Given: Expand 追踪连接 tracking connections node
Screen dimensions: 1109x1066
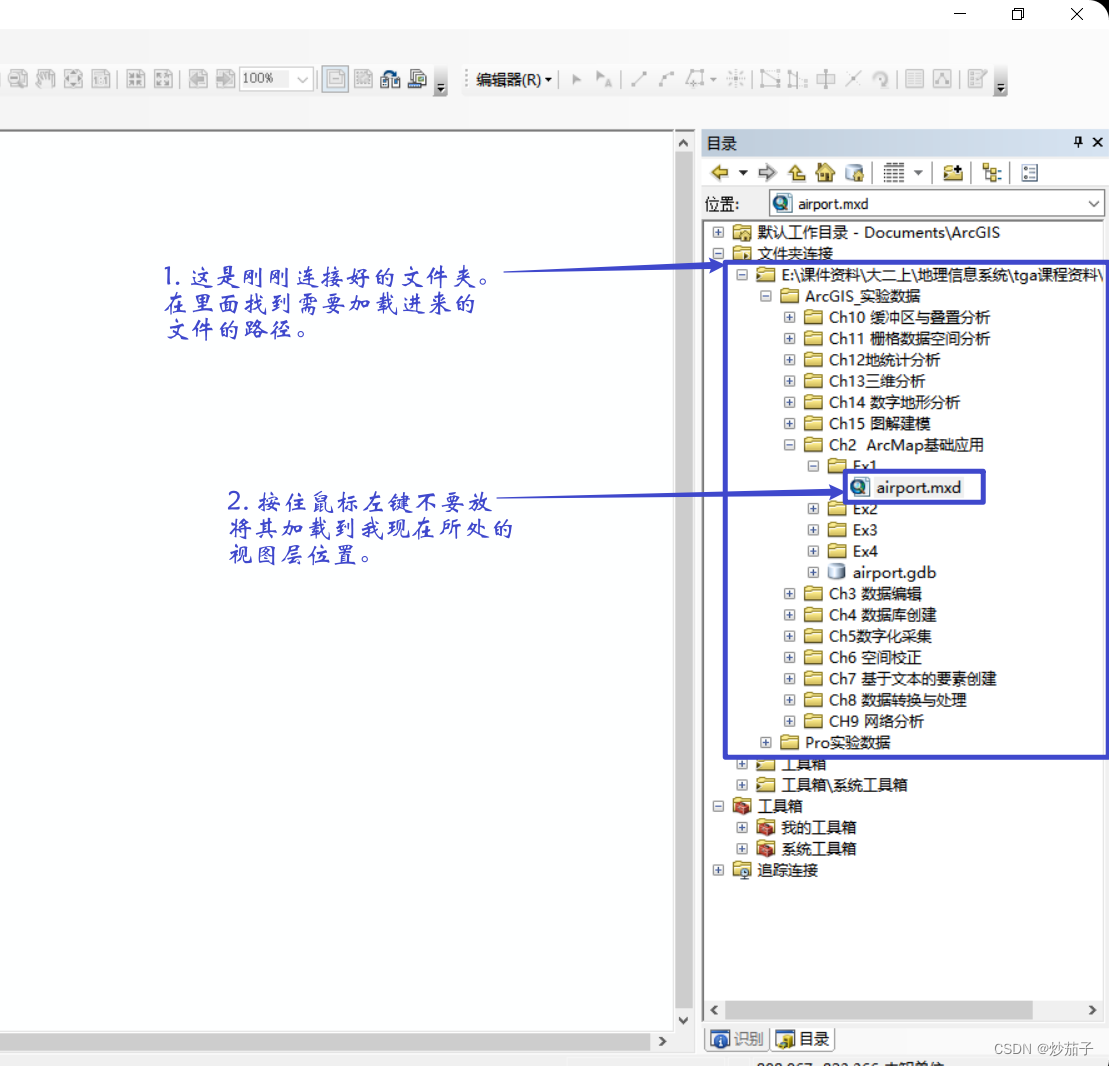Looking at the screenshot, I should pos(718,870).
